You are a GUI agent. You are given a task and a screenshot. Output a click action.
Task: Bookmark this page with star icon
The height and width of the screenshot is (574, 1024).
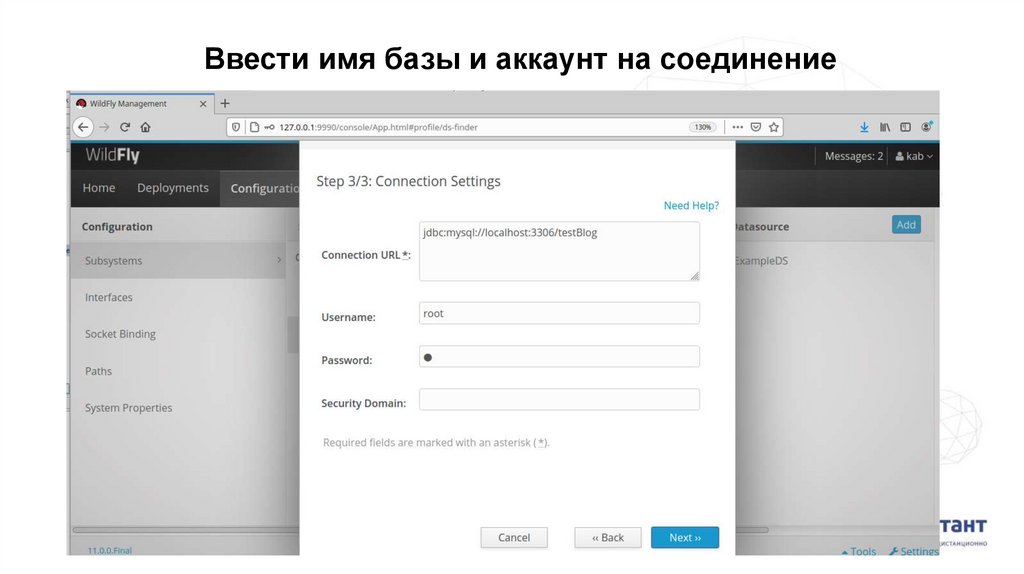[774, 127]
